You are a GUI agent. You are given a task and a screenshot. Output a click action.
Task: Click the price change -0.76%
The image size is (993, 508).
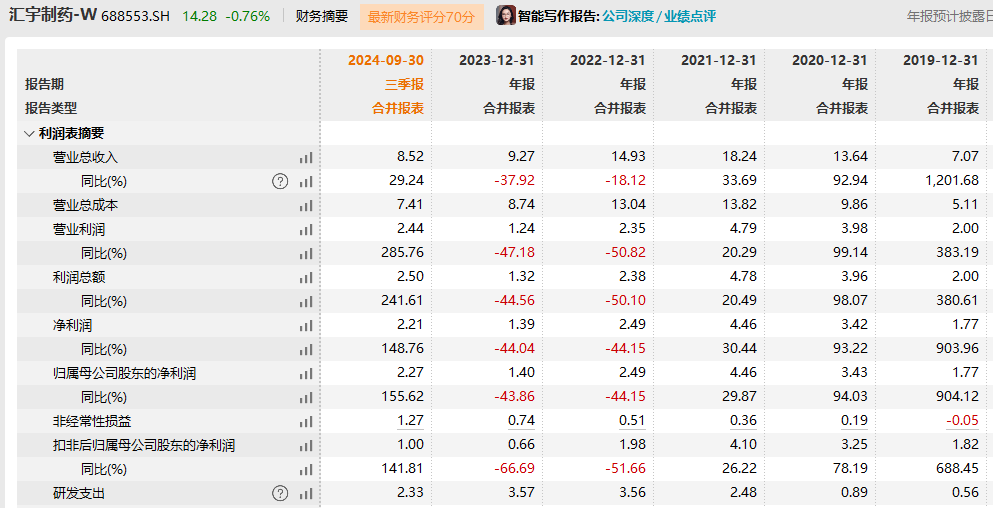pos(248,16)
